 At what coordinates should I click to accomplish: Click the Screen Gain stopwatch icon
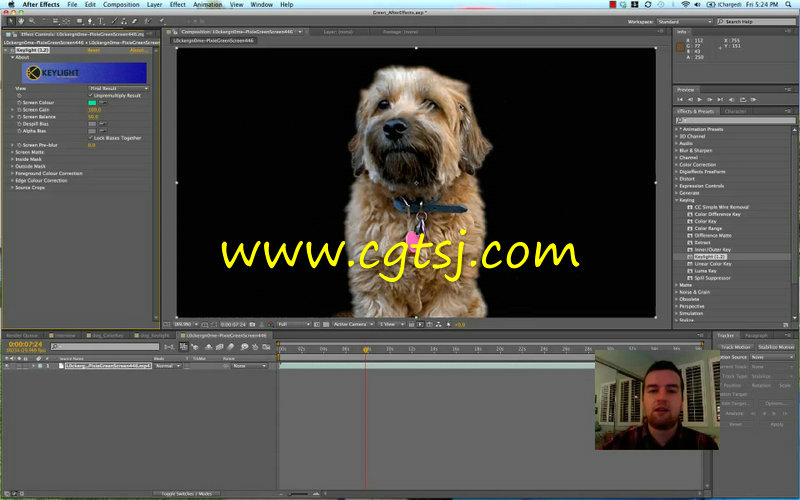coord(19,110)
